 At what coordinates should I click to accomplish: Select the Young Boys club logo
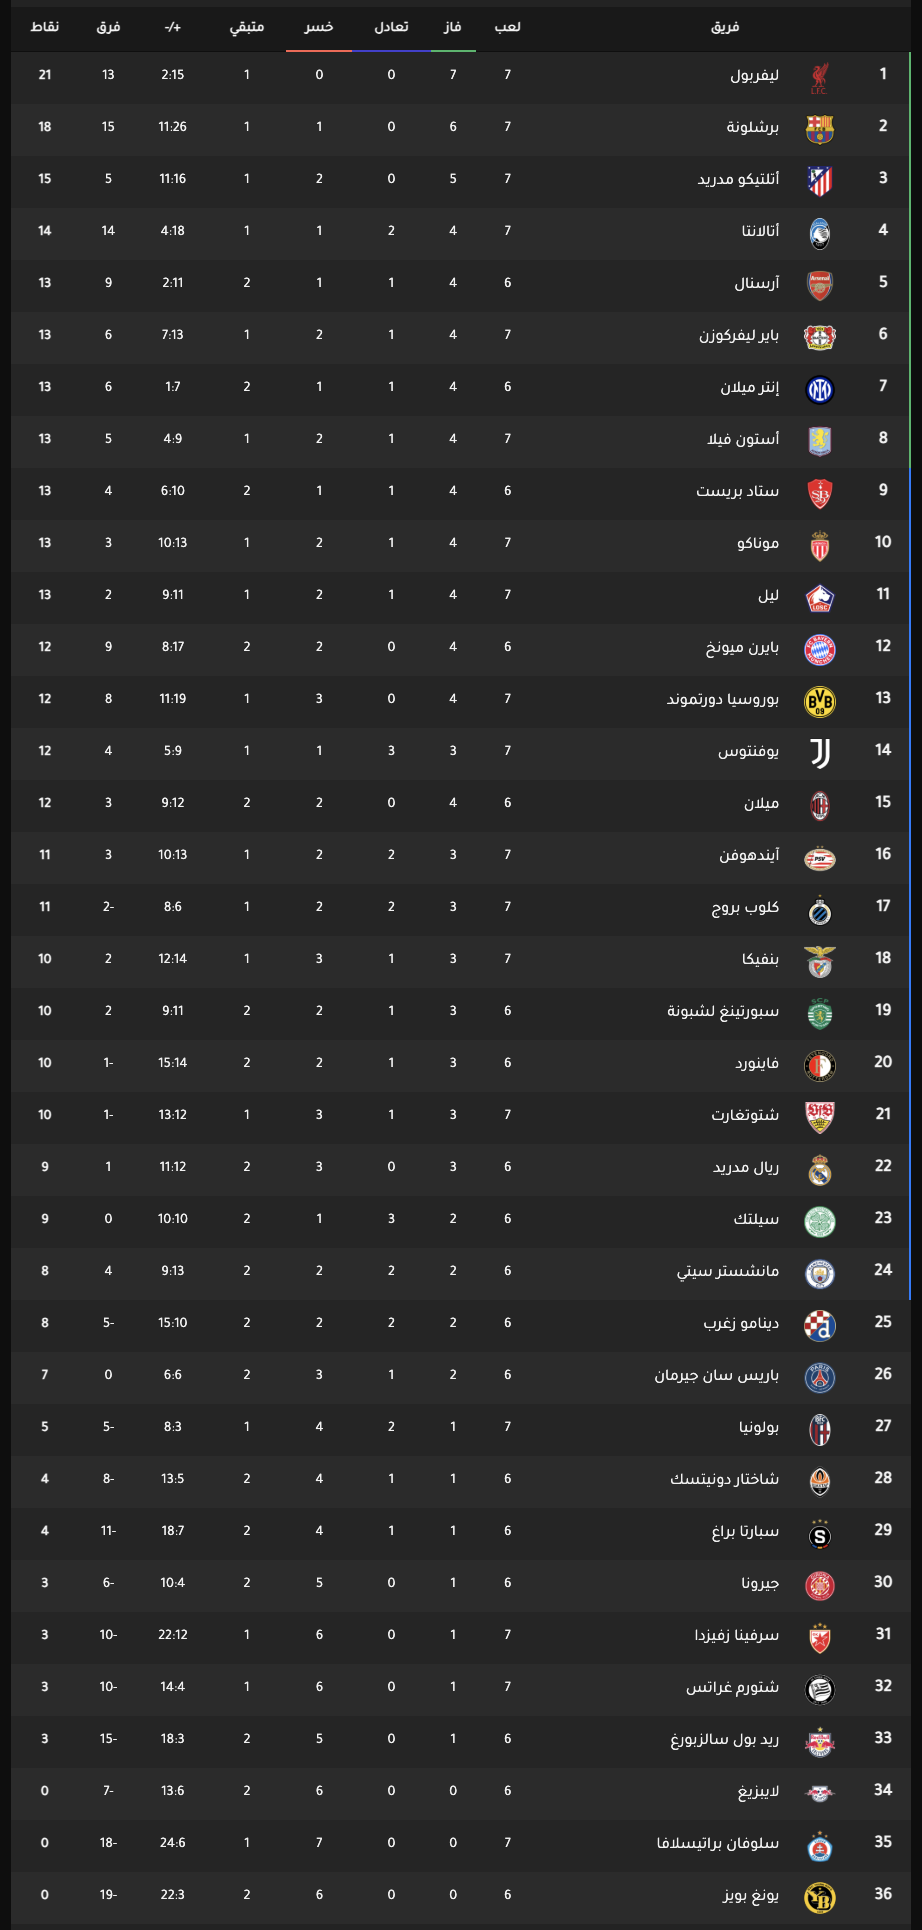click(819, 1897)
